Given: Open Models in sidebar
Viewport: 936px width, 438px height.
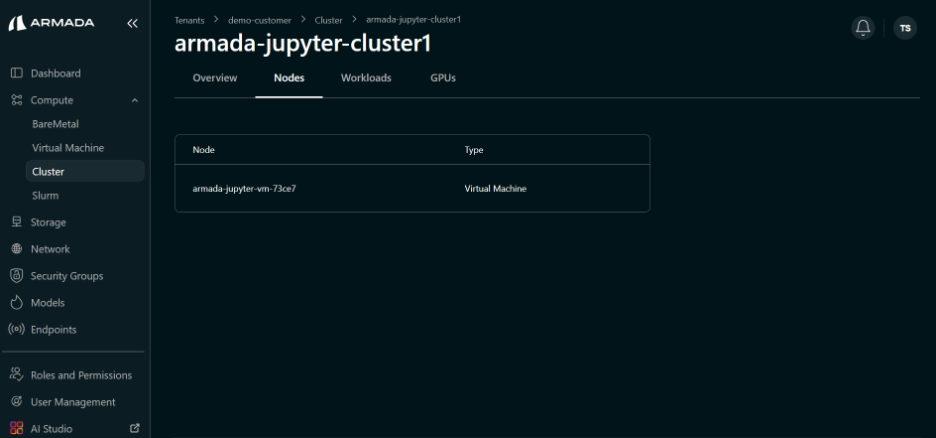Looking at the screenshot, I should [48, 303].
